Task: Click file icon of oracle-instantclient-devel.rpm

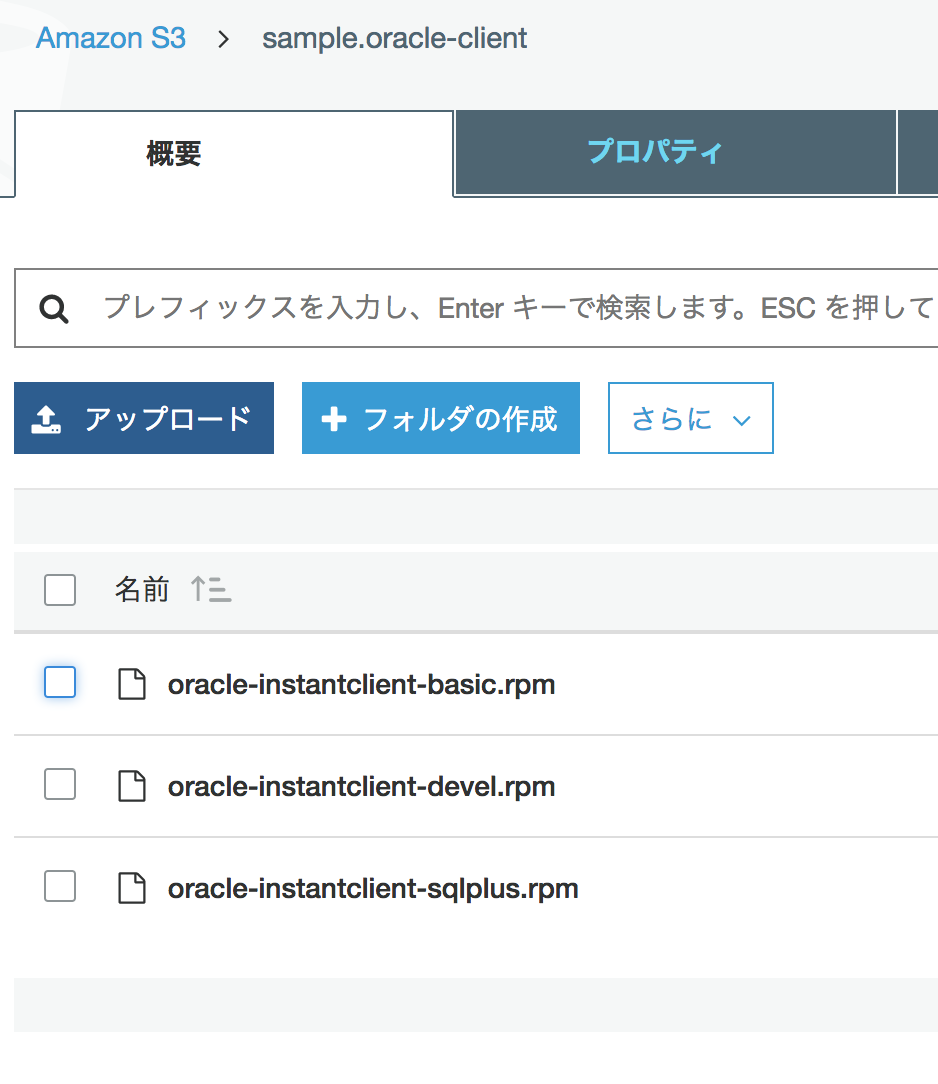Action: (x=132, y=786)
